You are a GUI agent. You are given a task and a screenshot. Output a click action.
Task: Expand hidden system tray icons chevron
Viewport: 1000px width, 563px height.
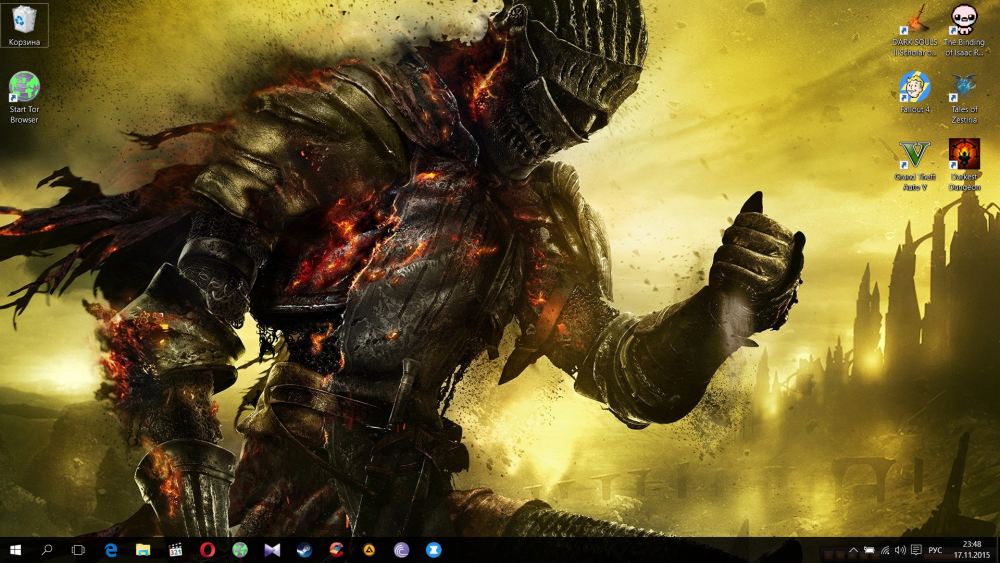pyautogui.click(x=853, y=550)
